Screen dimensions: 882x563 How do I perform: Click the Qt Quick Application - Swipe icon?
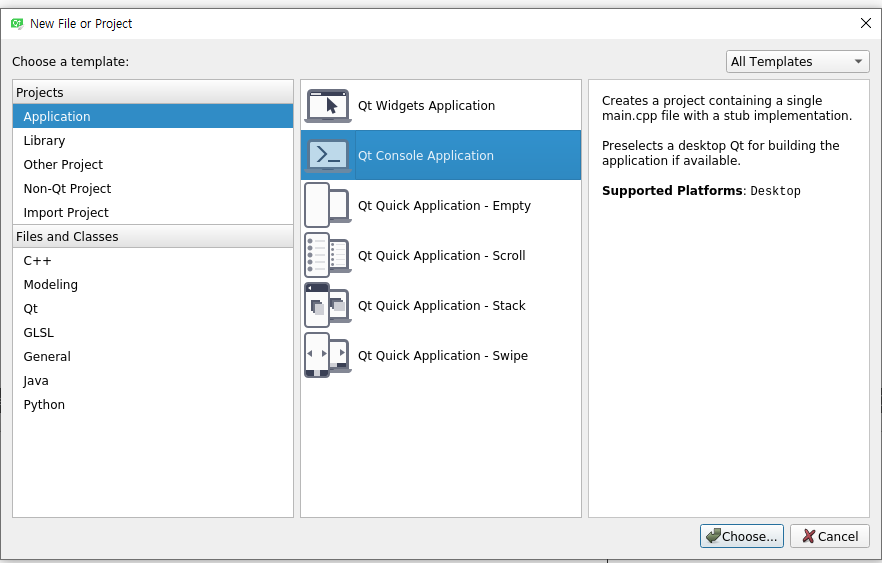[x=328, y=355]
